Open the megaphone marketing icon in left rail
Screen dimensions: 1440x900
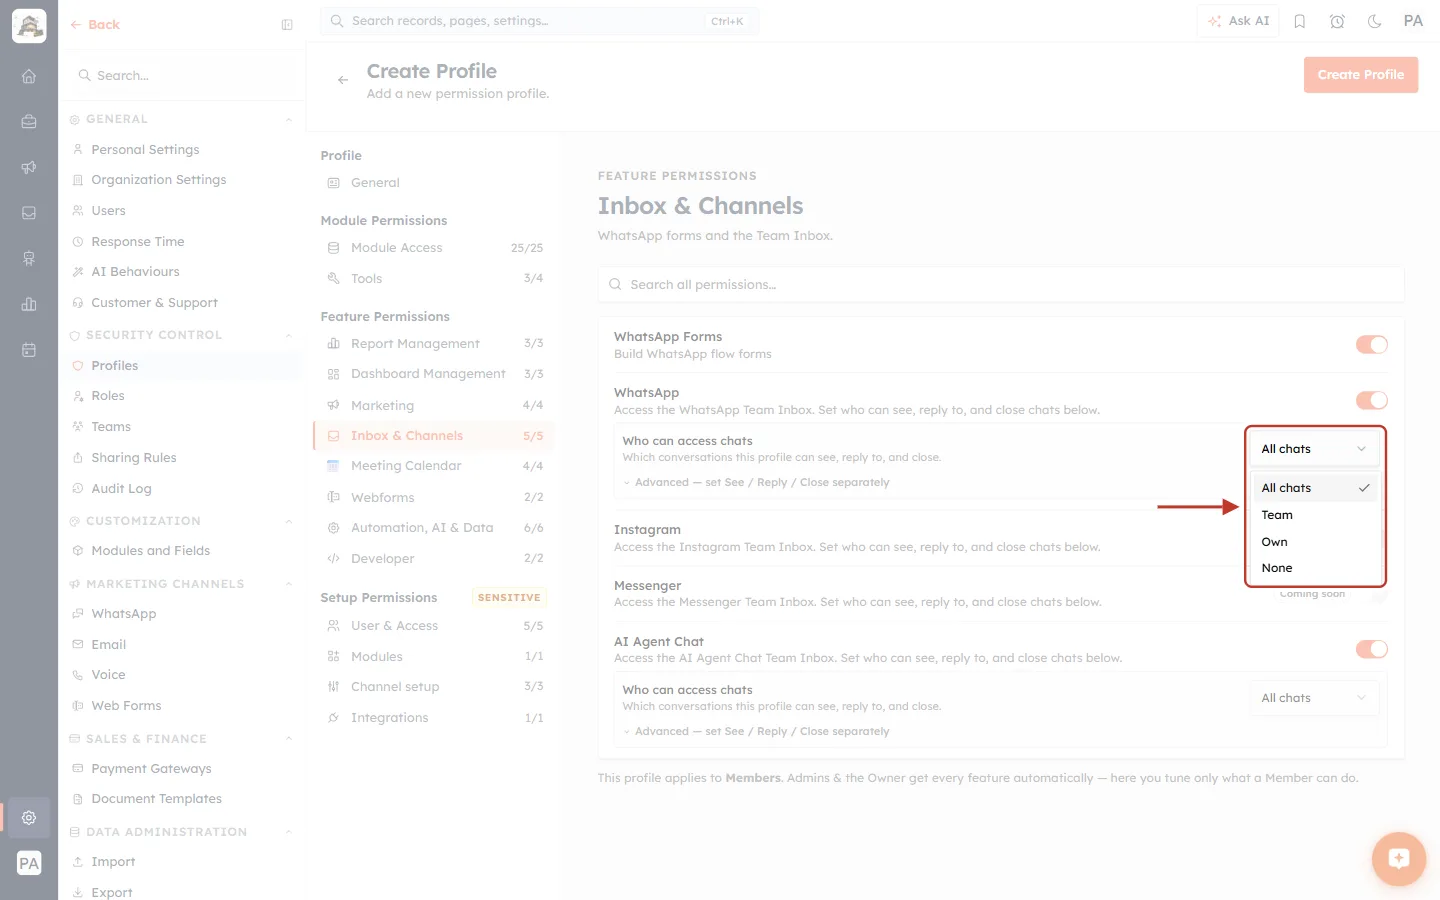tap(29, 167)
